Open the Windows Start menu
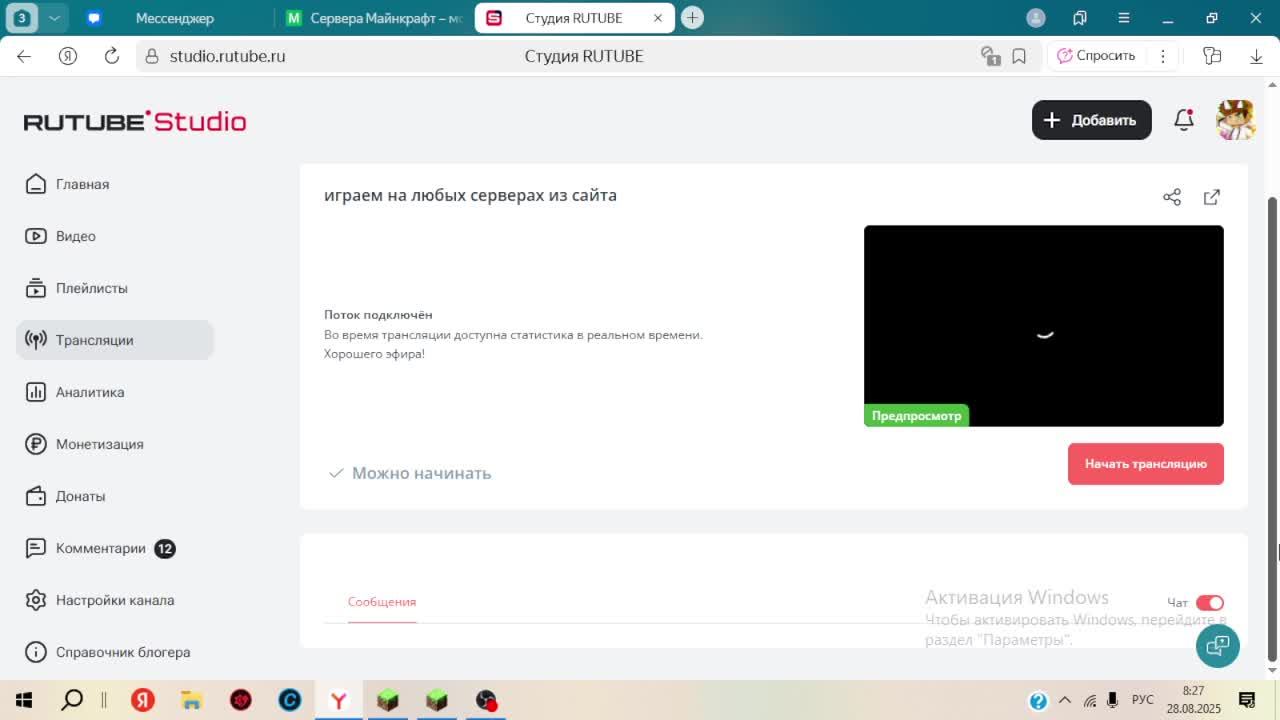1280x720 pixels. (24, 700)
